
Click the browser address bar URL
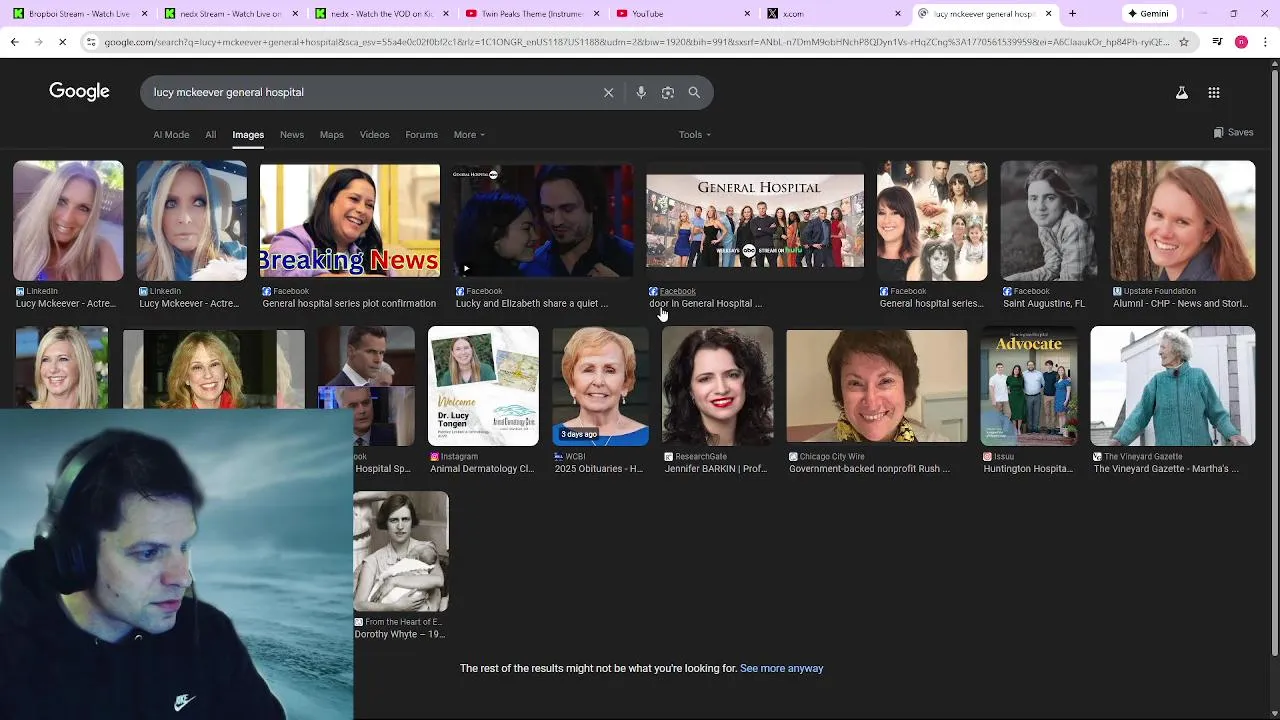pos(636,42)
